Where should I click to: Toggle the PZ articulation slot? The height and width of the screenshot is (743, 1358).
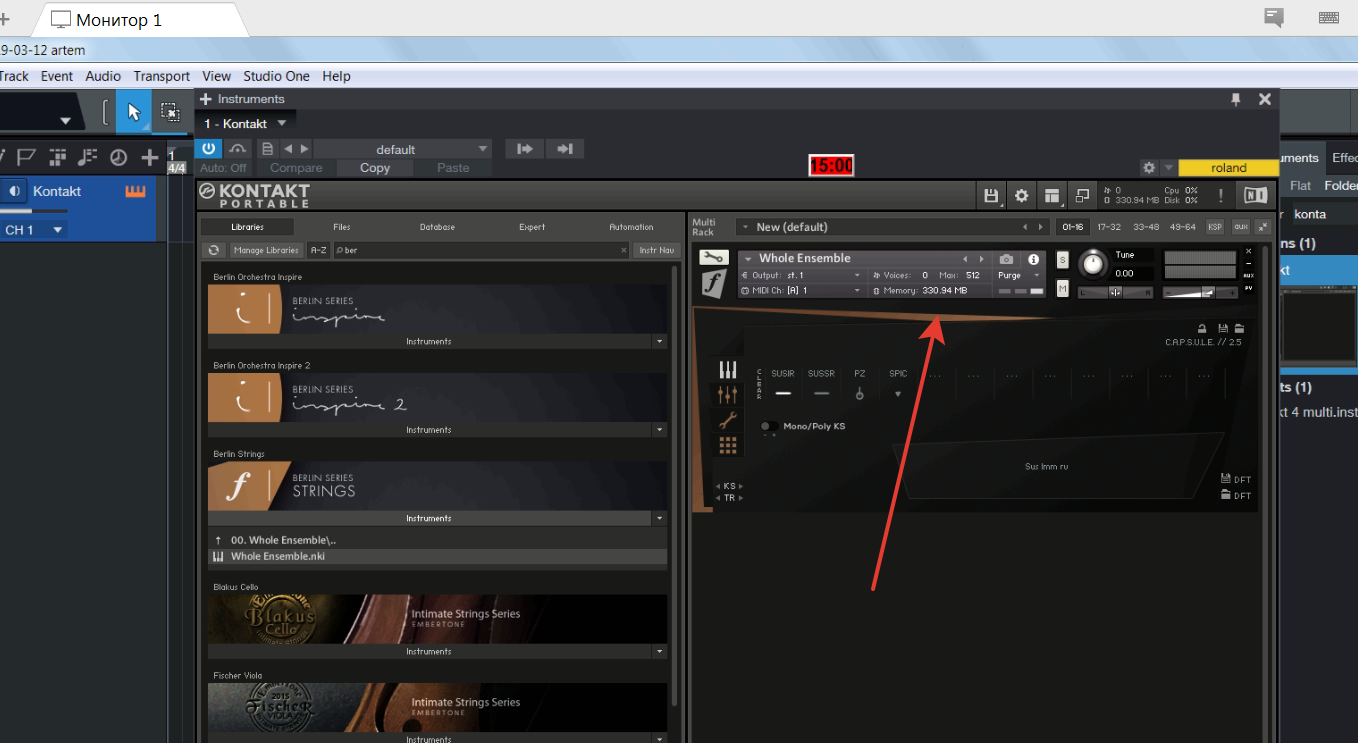859,393
